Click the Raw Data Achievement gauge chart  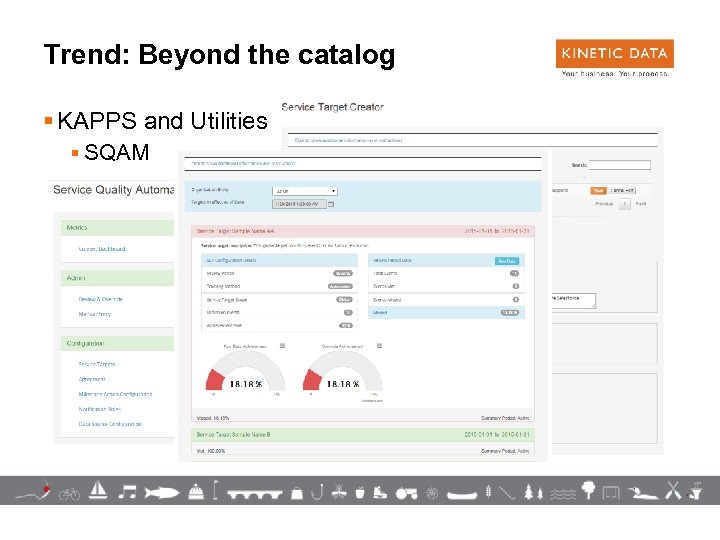(x=246, y=371)
